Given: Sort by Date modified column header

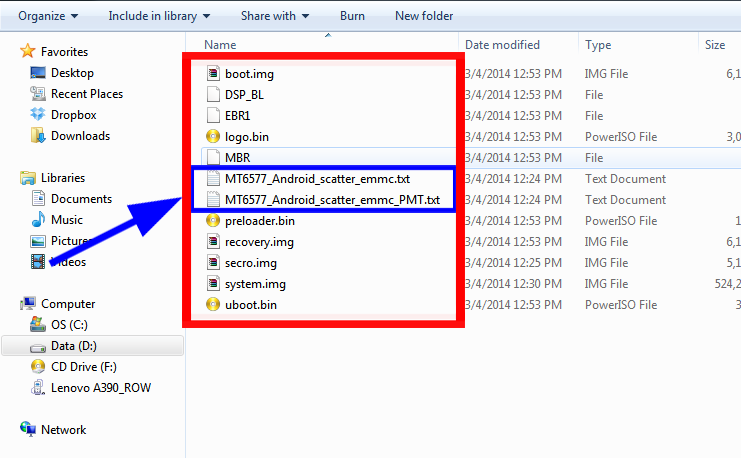Looking at the screenshot, I should pos(502,45).
